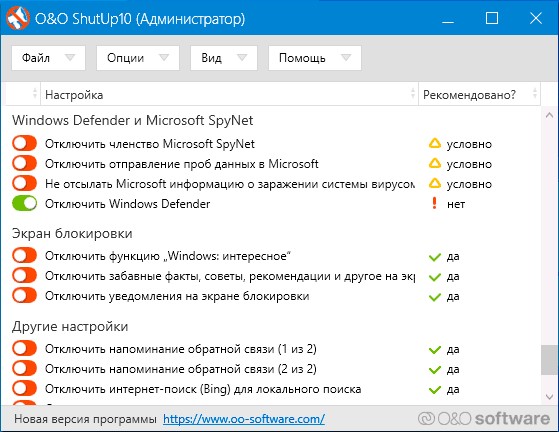Screen dimensions: 559x432
Task: Close the O&O ShutUp10 window
Action: pos(536,18)
